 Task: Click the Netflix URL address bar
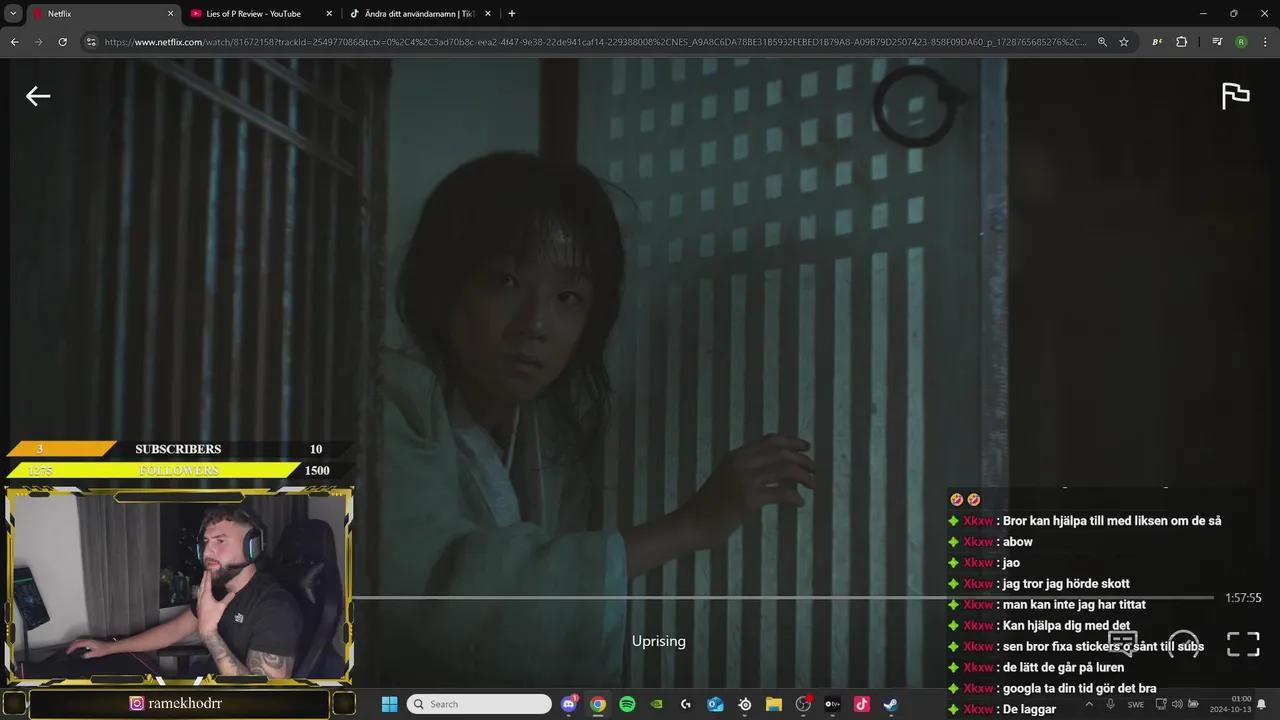coord(595,42)
